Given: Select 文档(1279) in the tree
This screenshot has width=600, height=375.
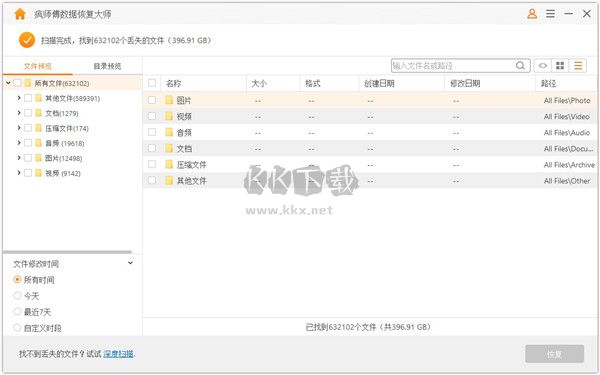Looking at the screenshot, I should coord(62,113).
